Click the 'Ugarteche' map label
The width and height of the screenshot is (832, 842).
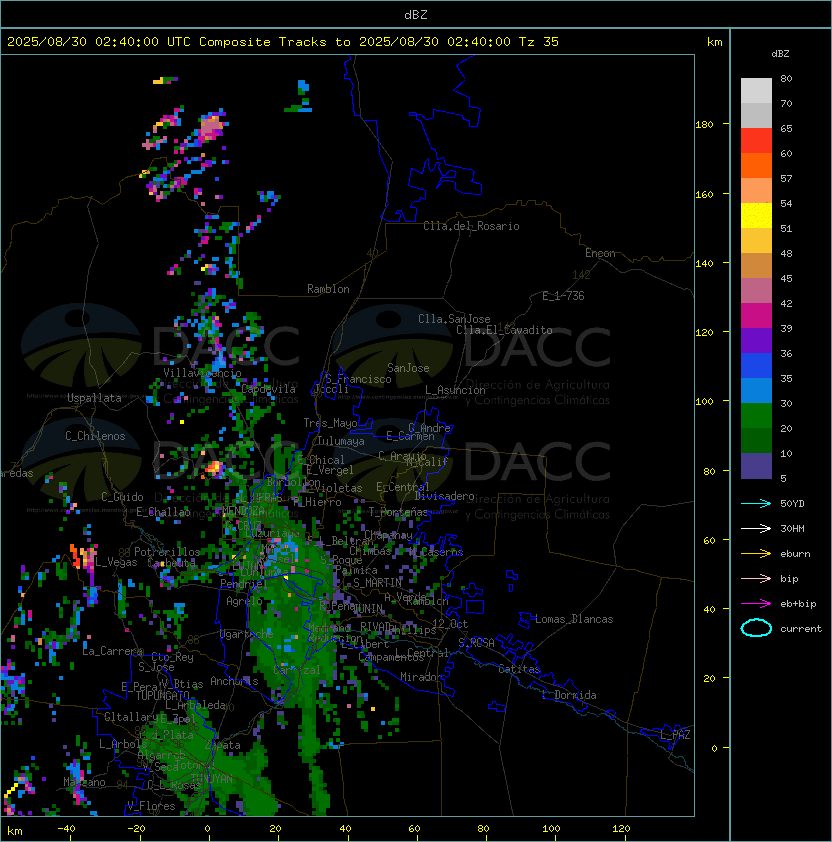coord(247,634)
